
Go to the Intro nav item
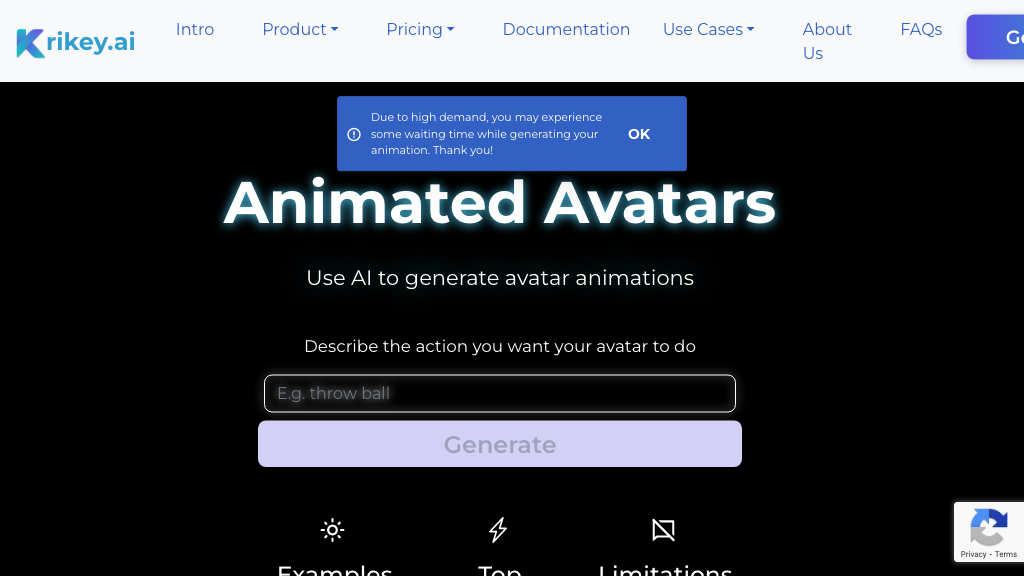point(195,30)
